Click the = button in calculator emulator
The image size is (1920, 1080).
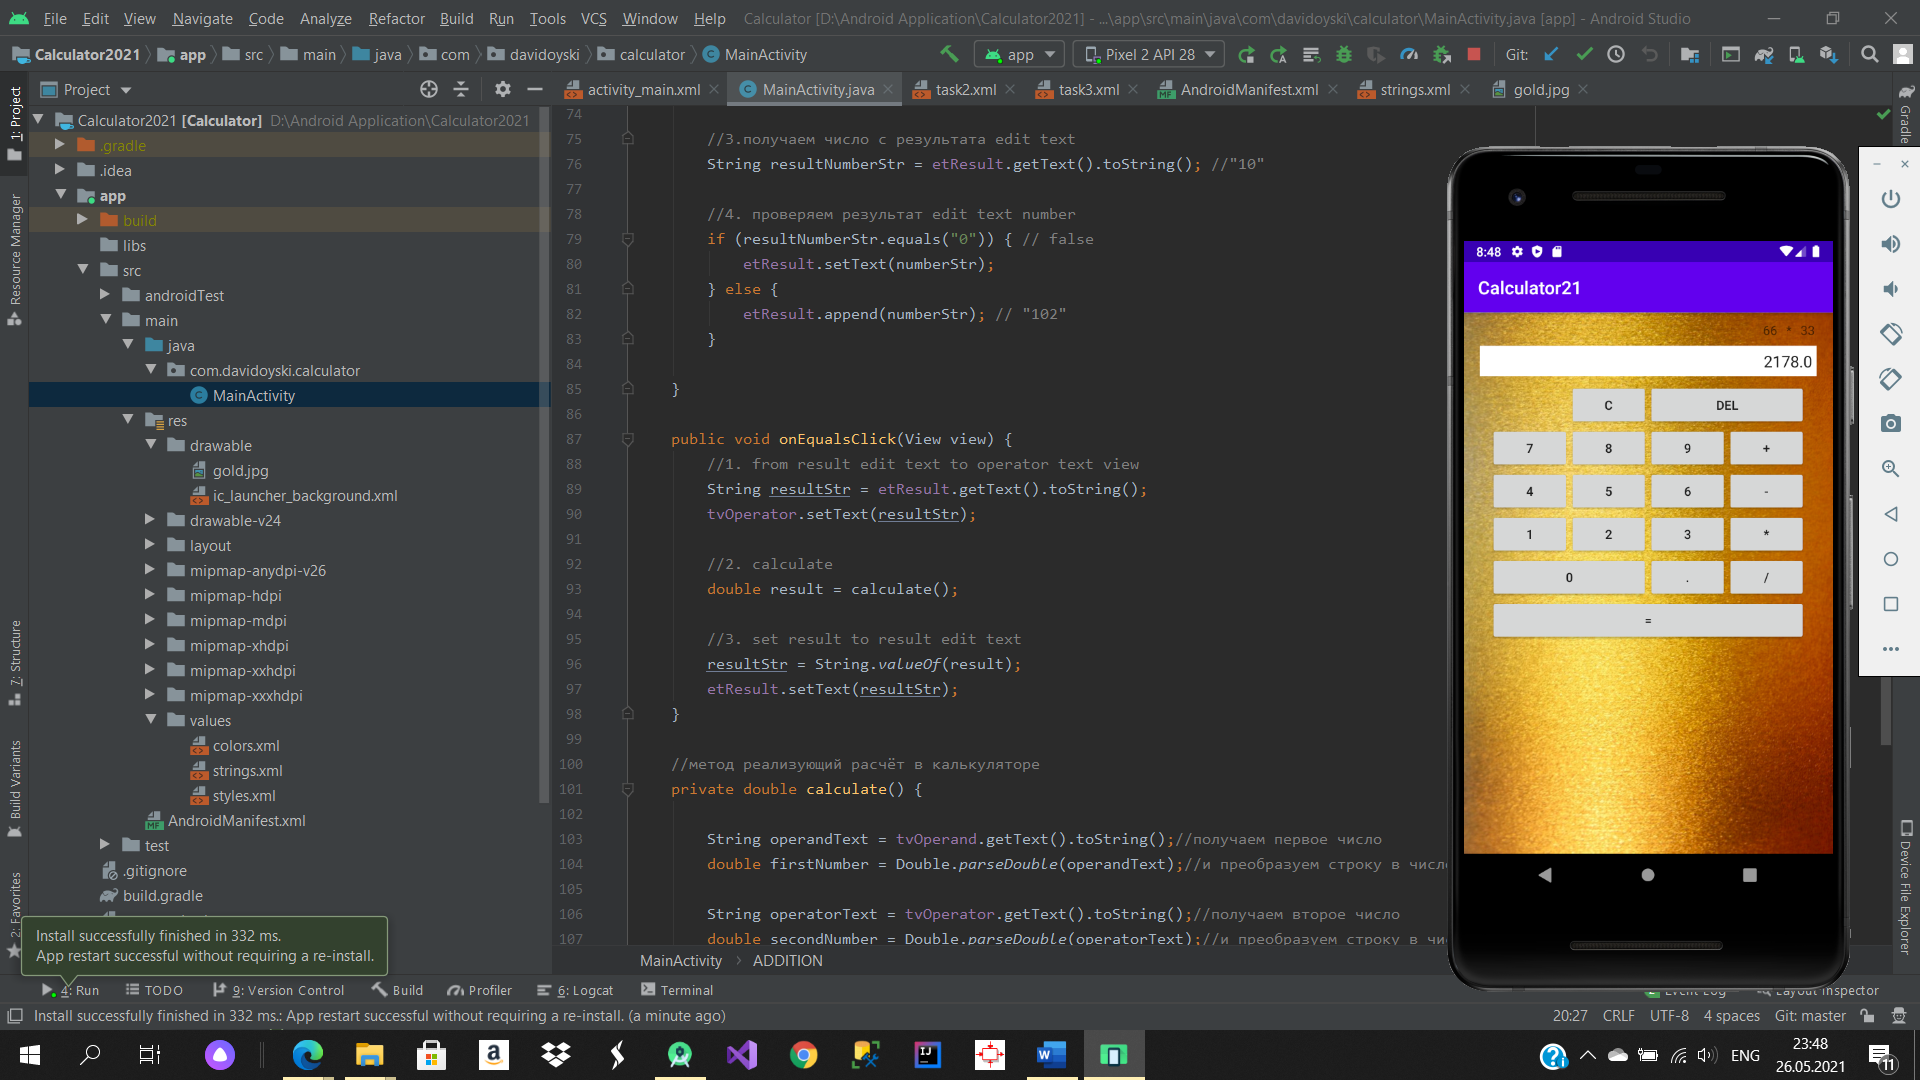1647,620
